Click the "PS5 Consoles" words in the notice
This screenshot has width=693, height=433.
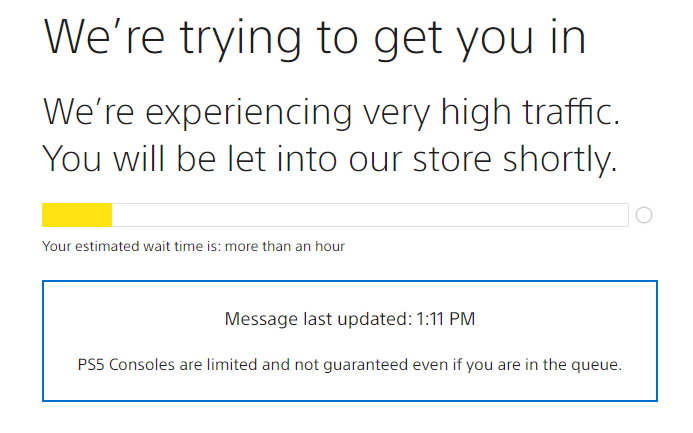(x=126, y=365)
